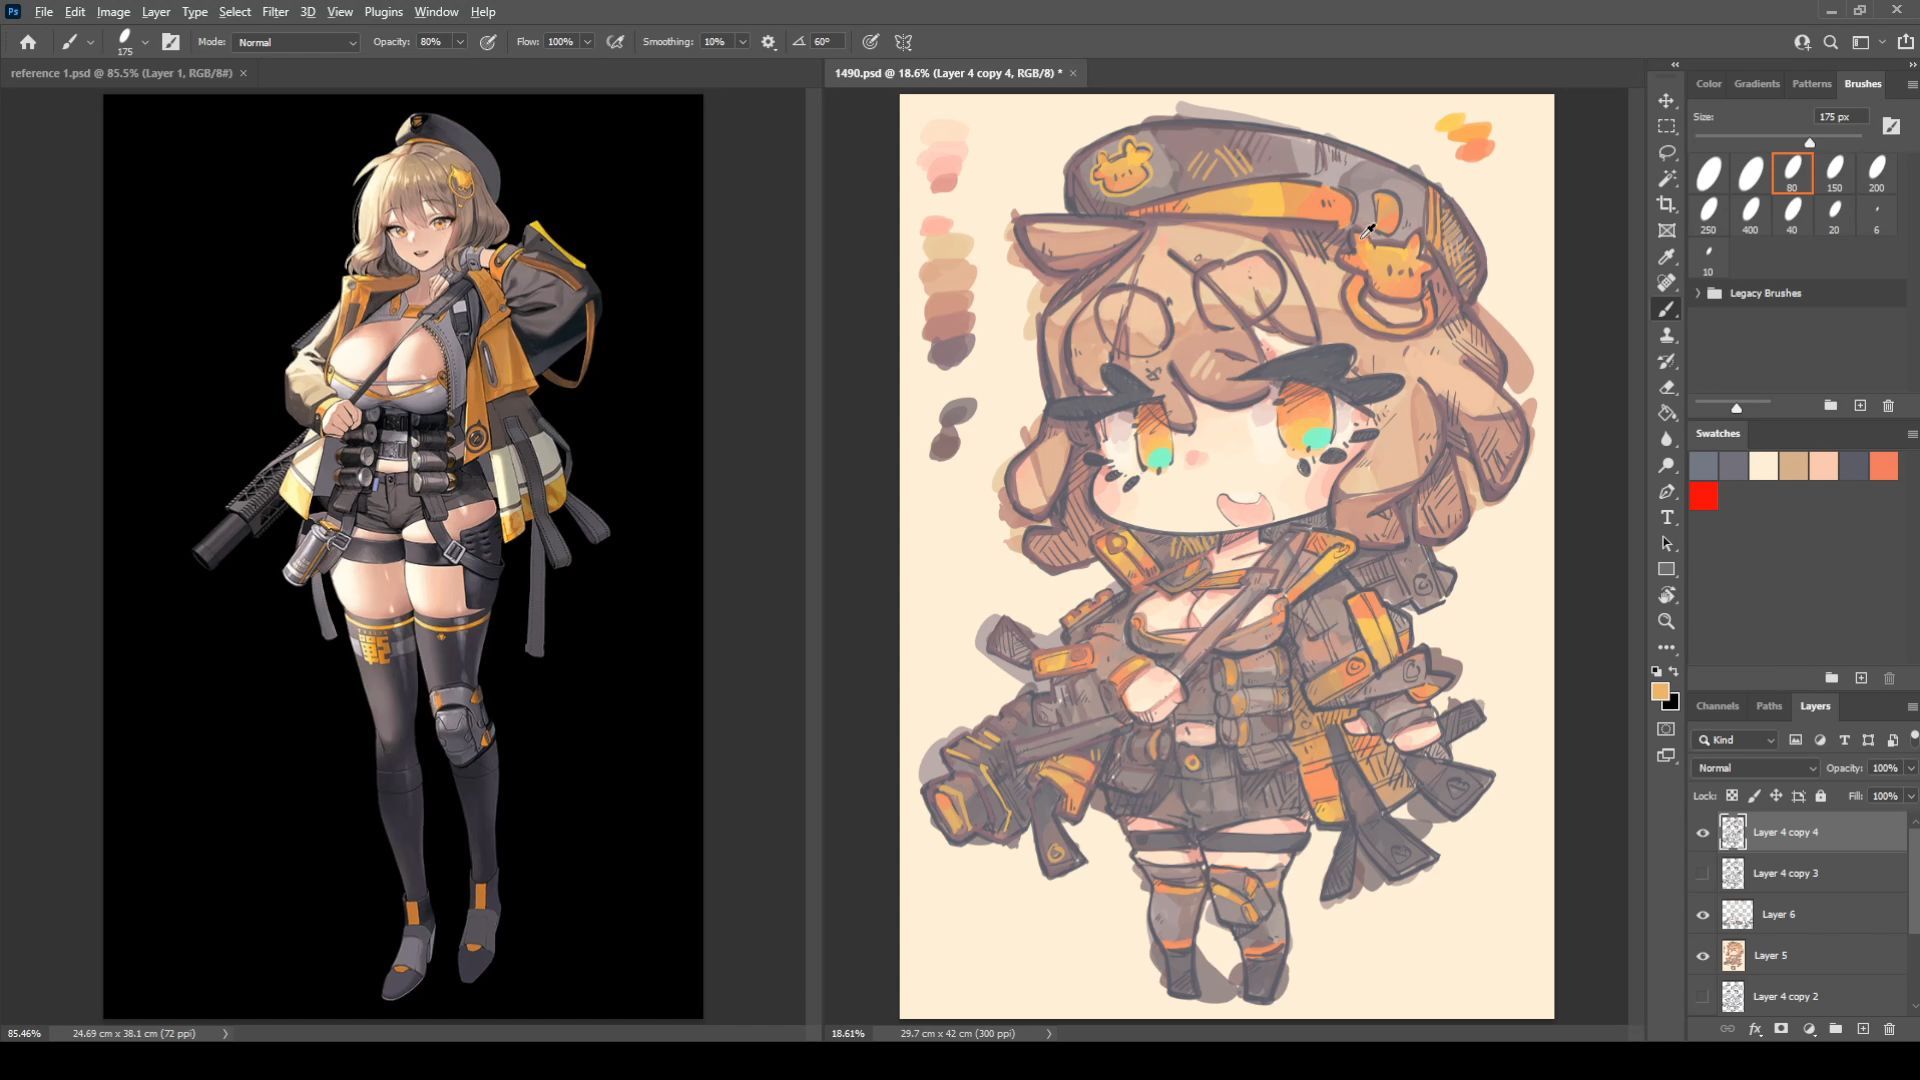
Task: Open the Plugins menu
Action: pyautogui.click(x=383, y=12)
